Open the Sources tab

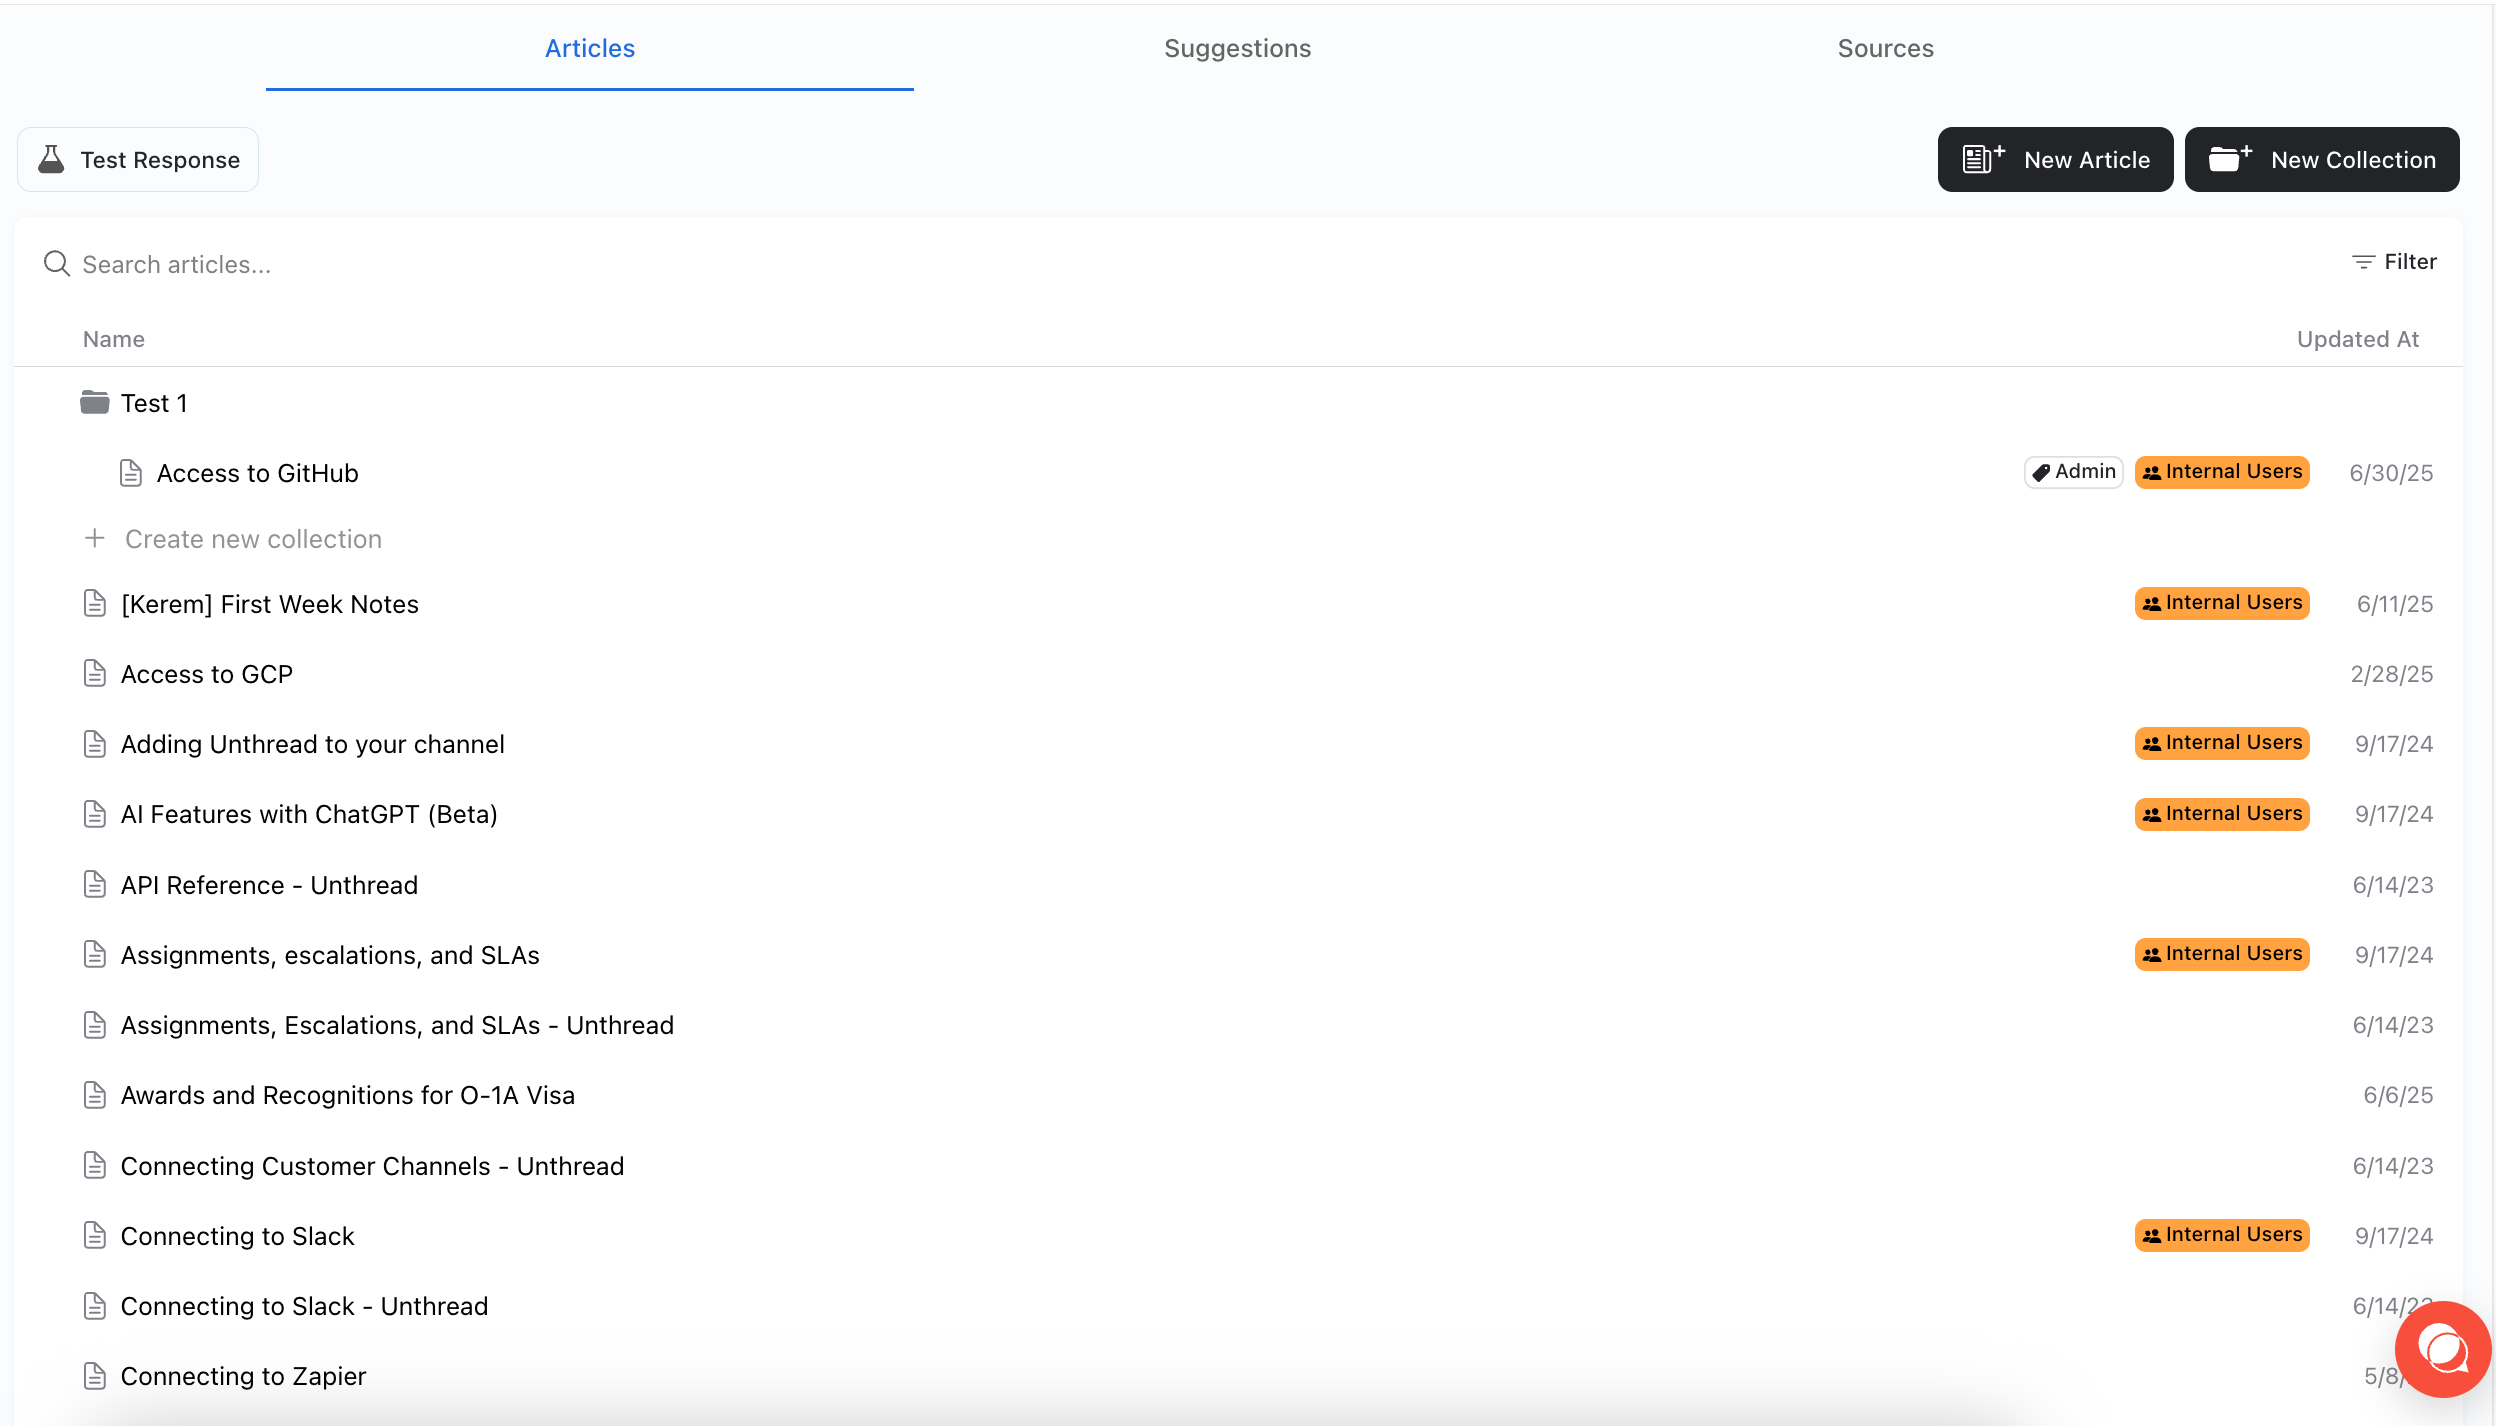[x=1884, y=48]
